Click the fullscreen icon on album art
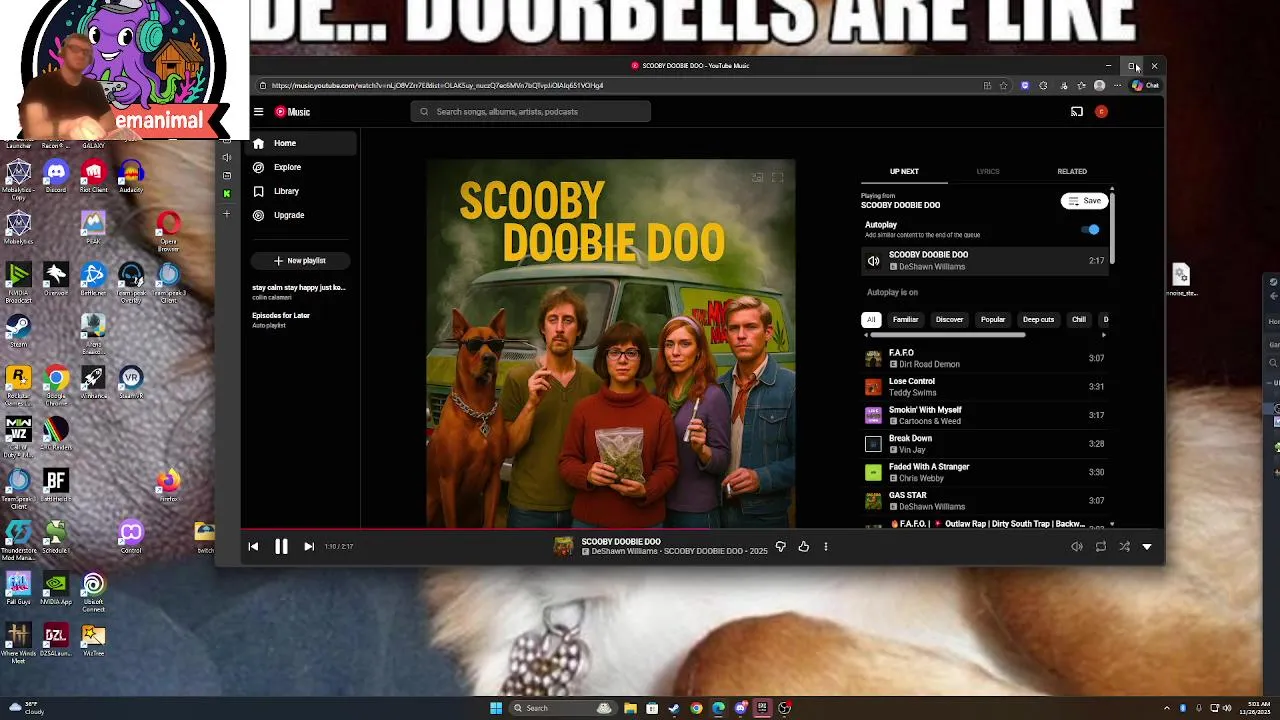The height and width of the screenshot is (720, 1280). pyautogui.click(x=778, y=177)
